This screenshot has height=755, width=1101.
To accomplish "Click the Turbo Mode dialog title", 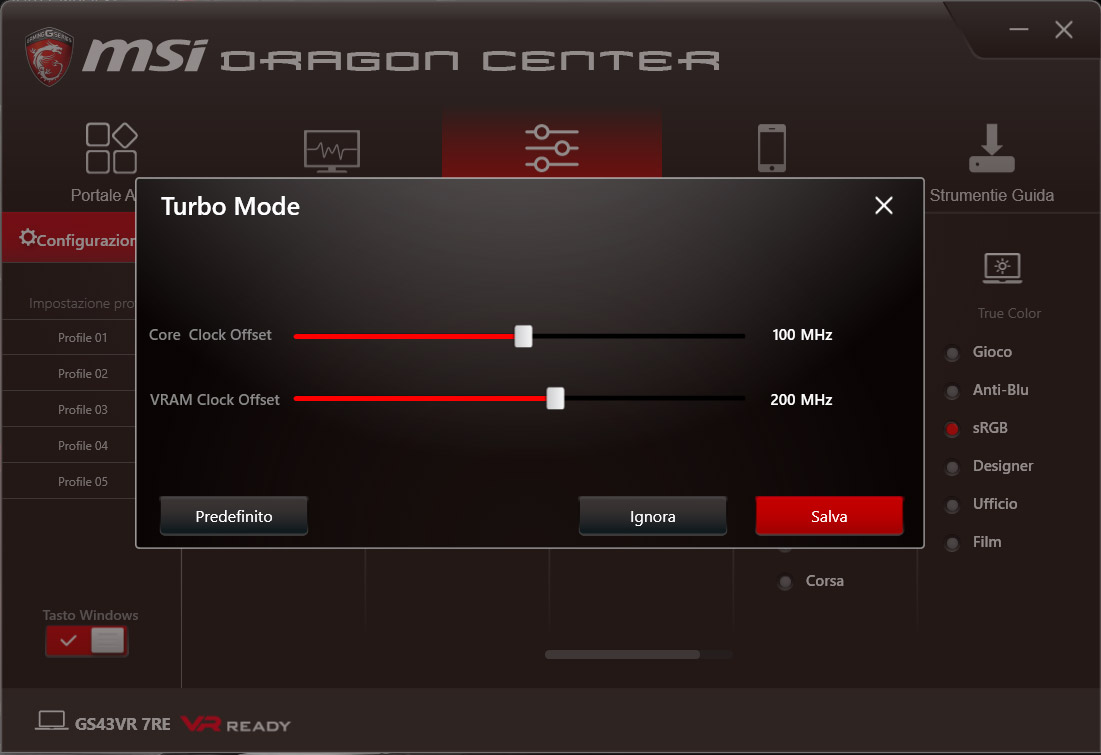I will point(230,206).
